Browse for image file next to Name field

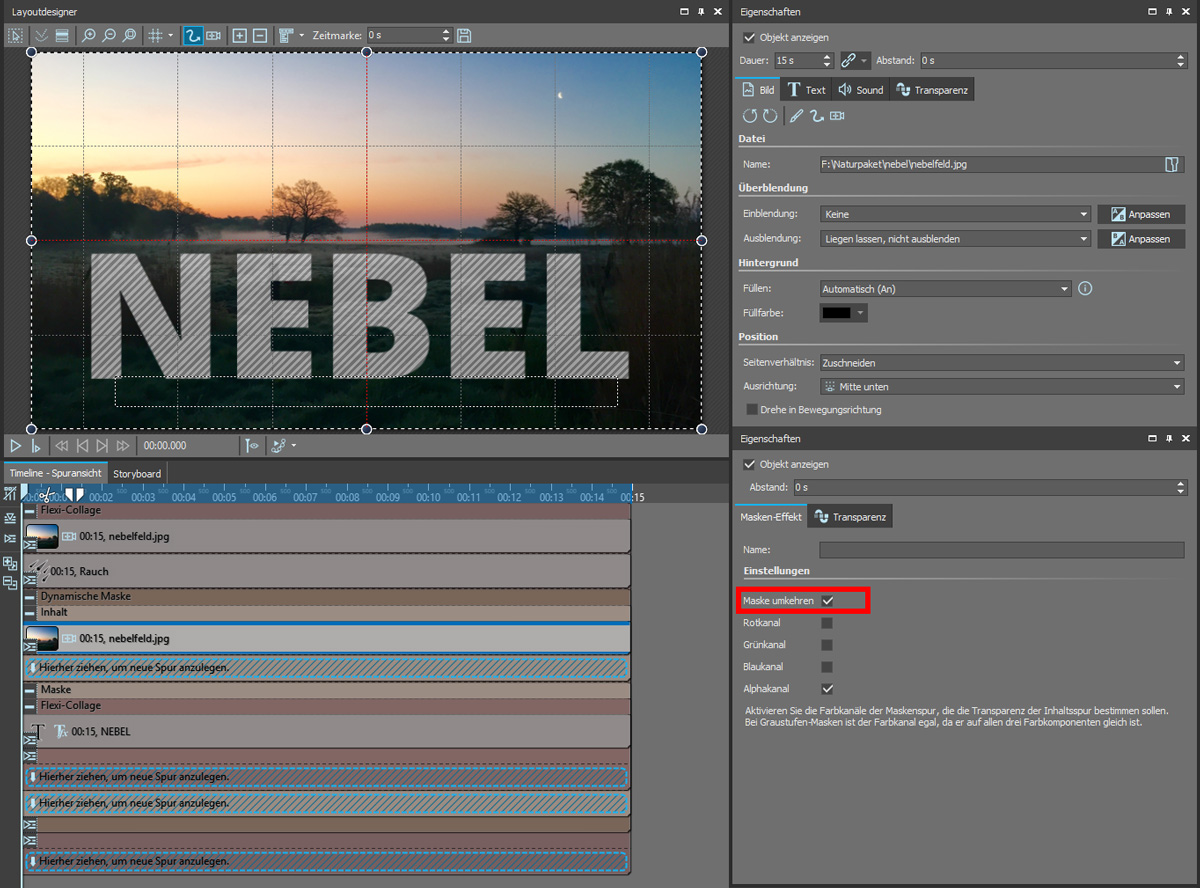pos(1173,164)
